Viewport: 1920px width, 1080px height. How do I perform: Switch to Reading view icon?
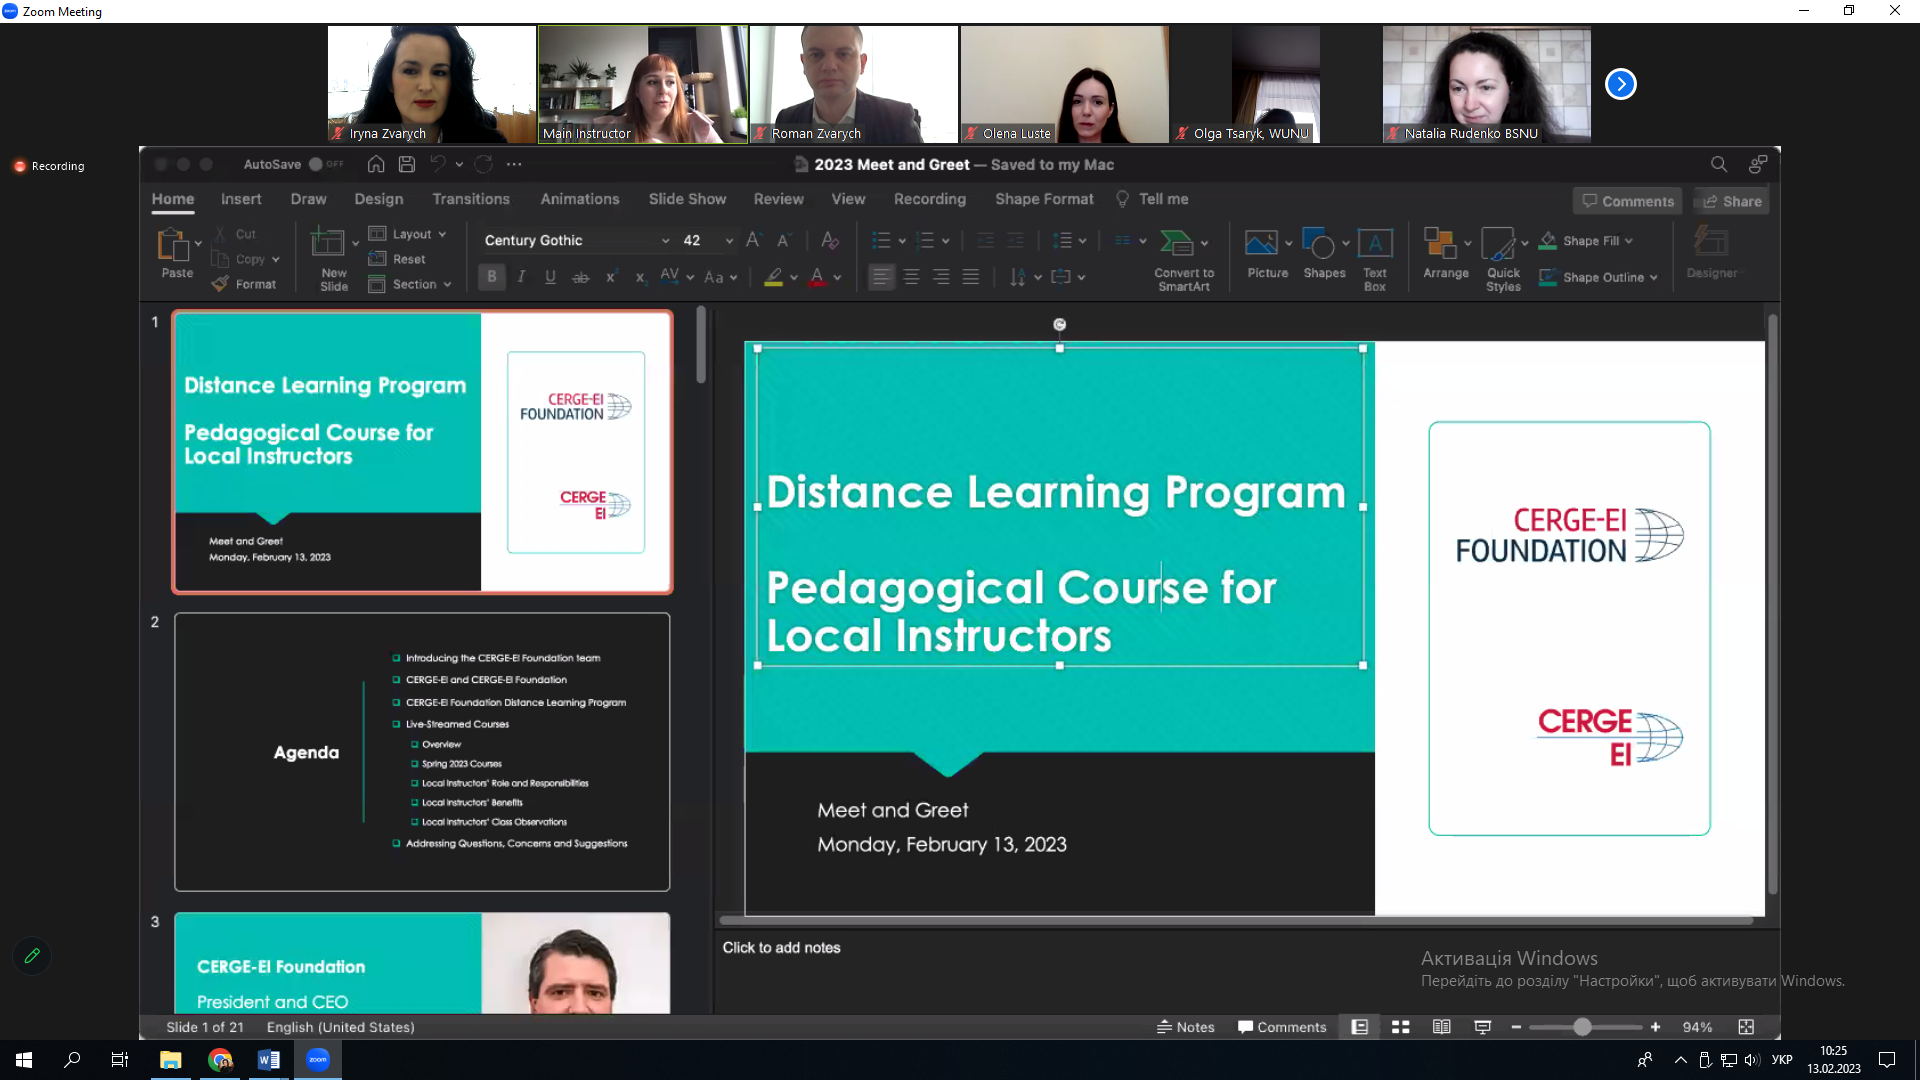point(1441,1027)
